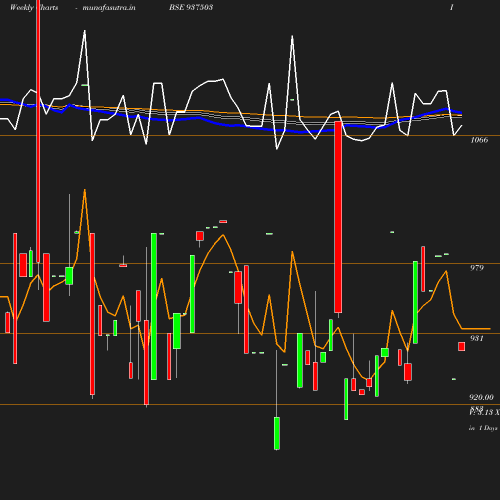The height and width of the screenshot is (500, 500).
Task: Click the 'Weekly charts' title text
Action: click(34, 7)
